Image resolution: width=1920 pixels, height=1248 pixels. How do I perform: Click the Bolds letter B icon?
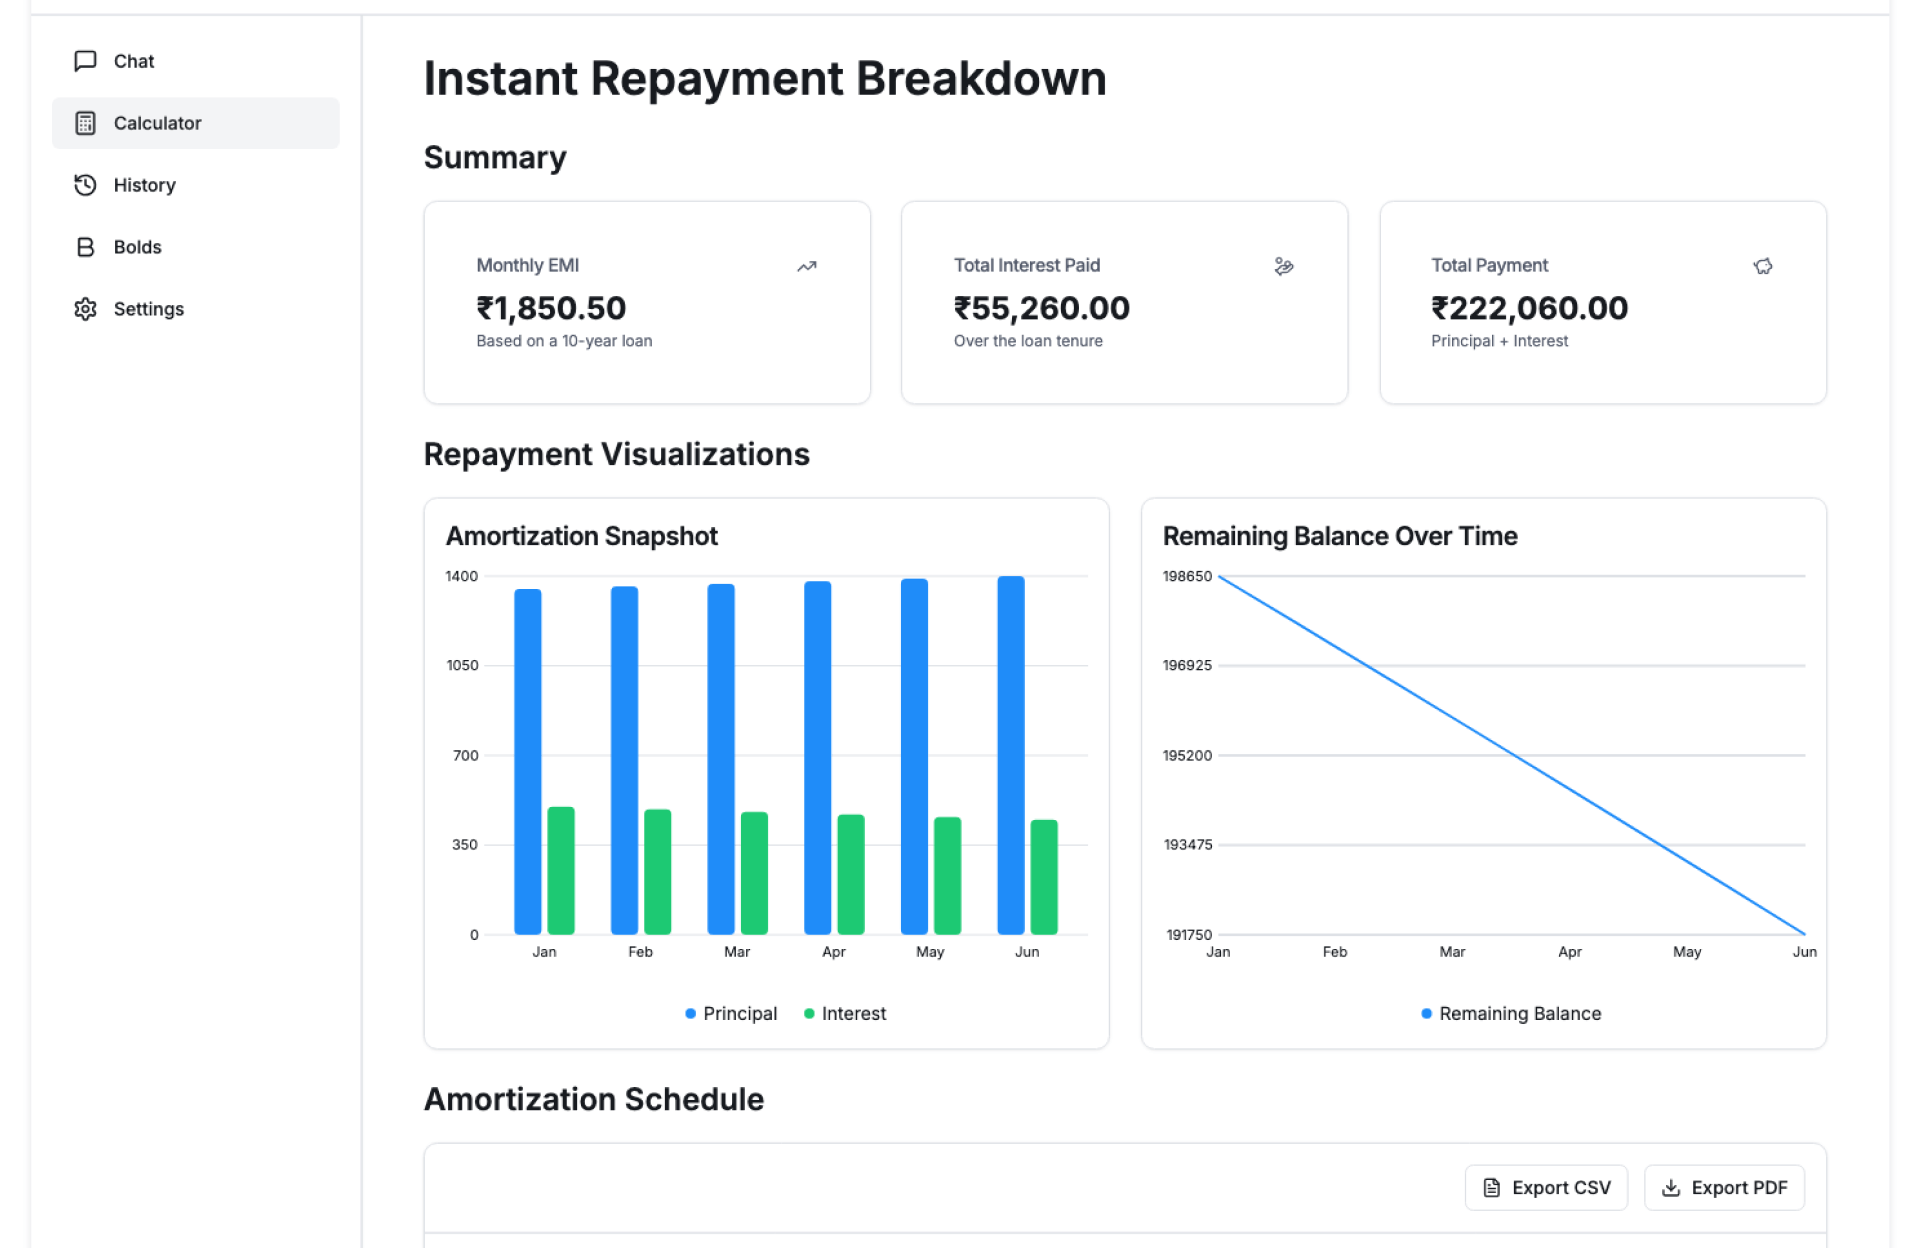click(85, 247)
